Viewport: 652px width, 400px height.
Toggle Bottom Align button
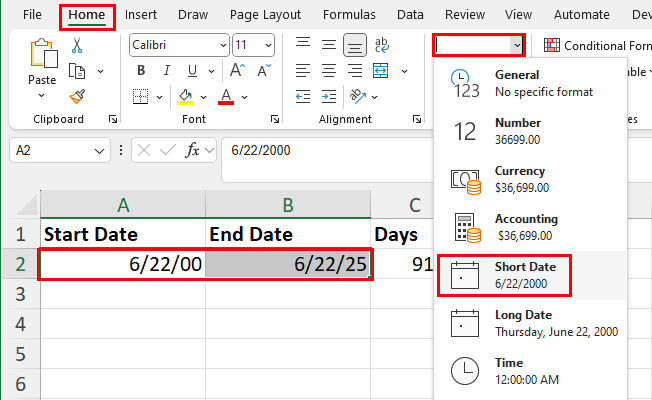point(355,45)
